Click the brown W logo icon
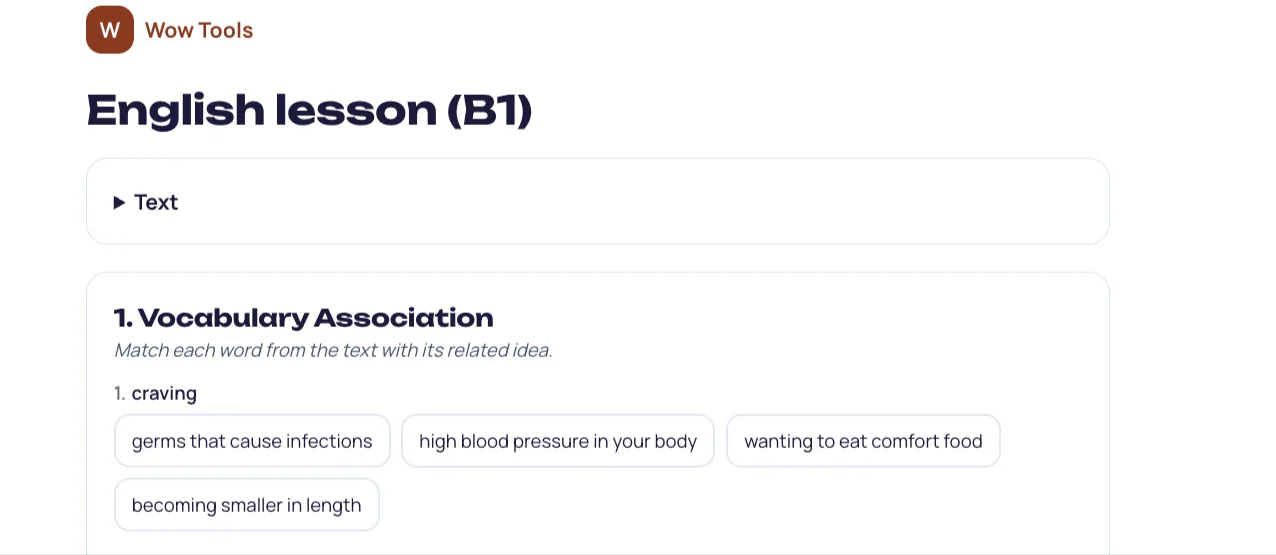 pyautogui.click(x=110, y=30)
